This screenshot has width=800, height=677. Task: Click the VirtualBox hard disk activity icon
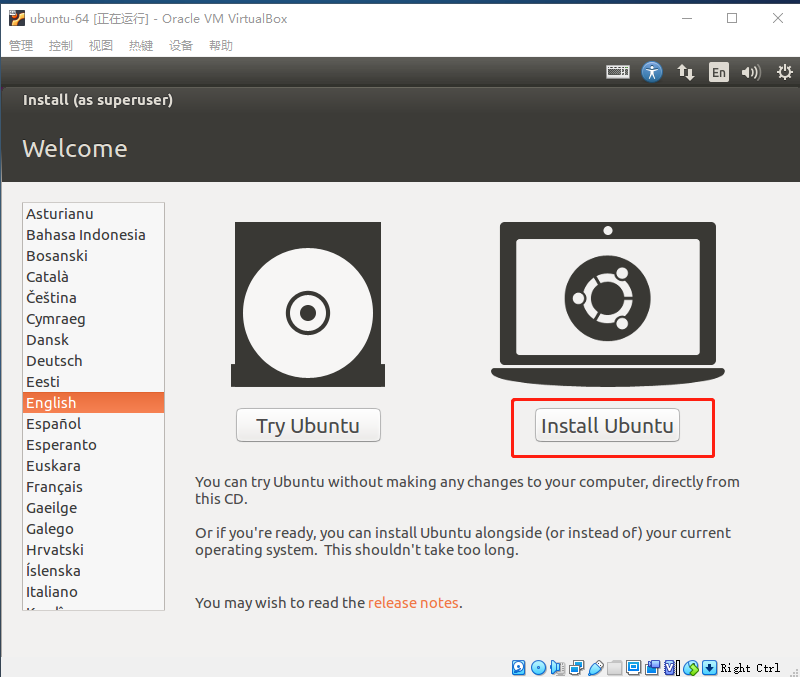[x=518, y=667]
